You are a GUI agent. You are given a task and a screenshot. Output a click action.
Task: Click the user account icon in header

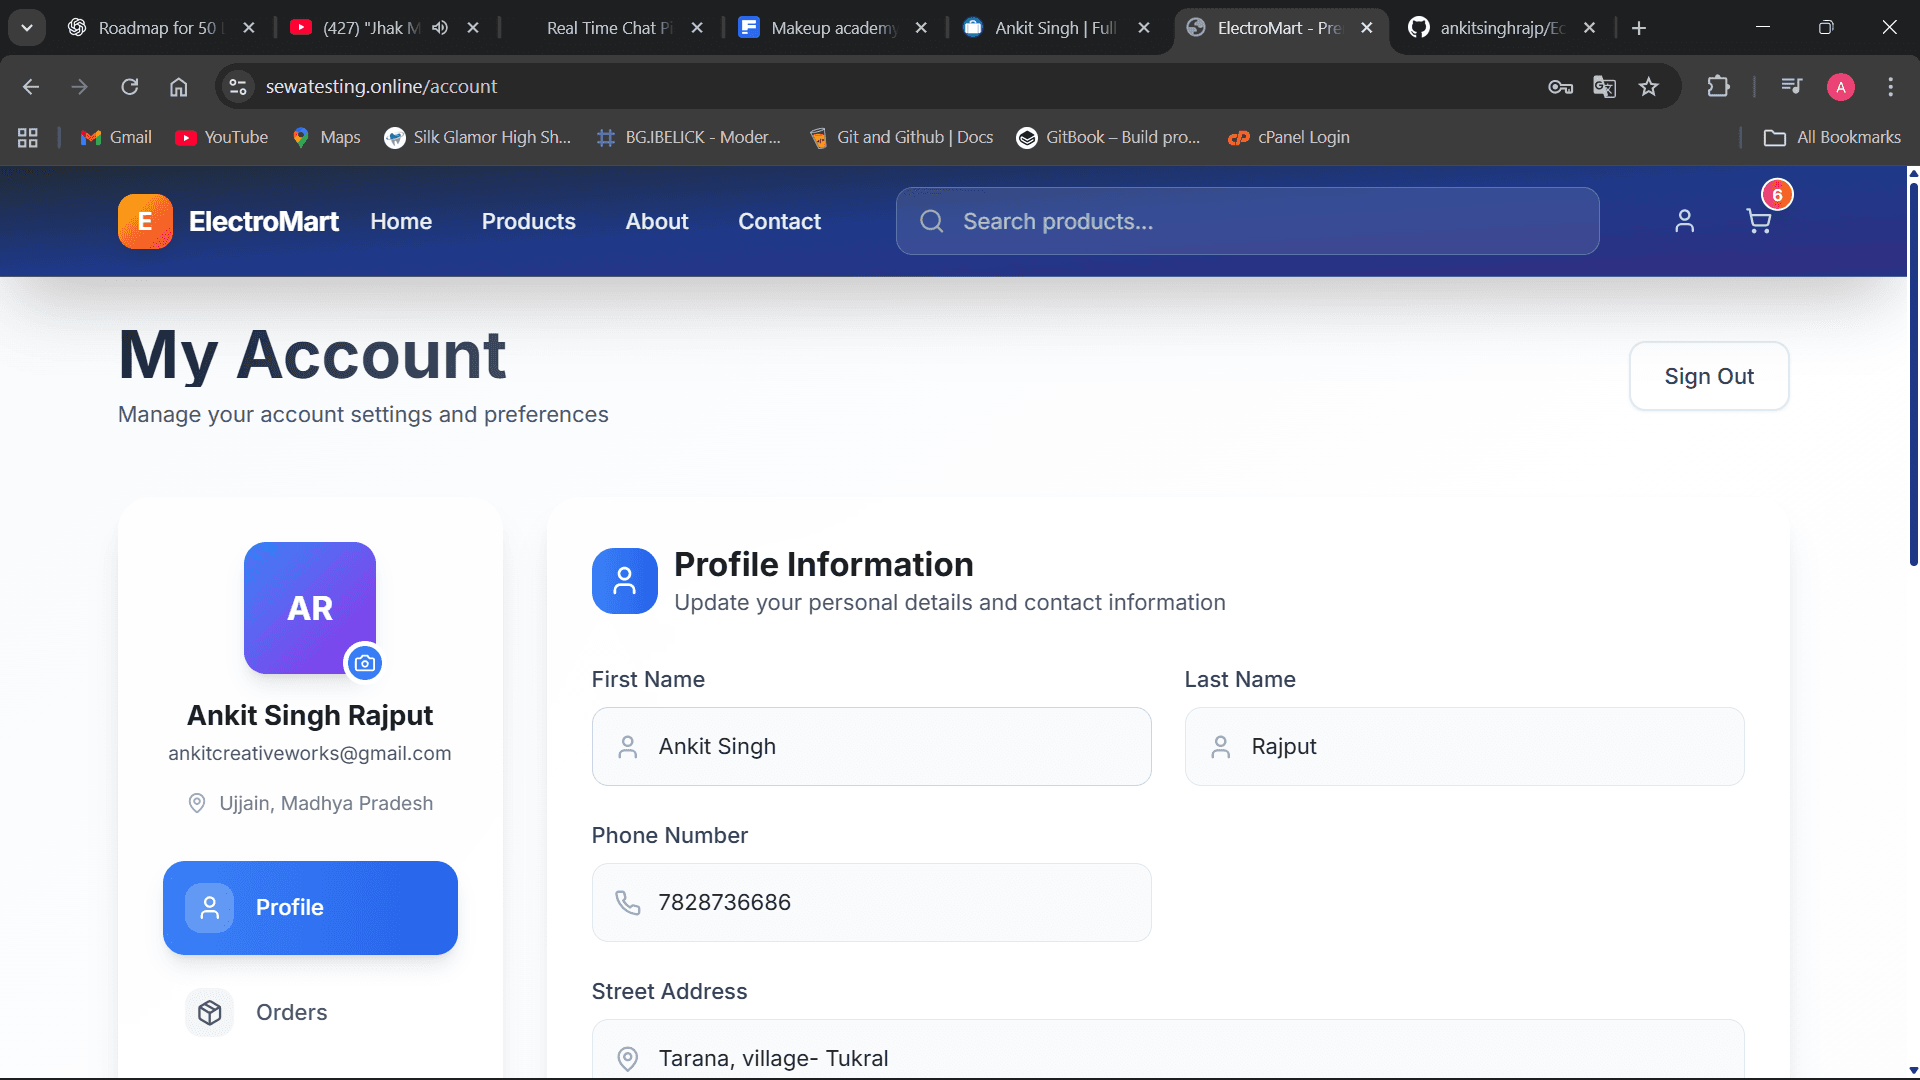pos(1684,221)
